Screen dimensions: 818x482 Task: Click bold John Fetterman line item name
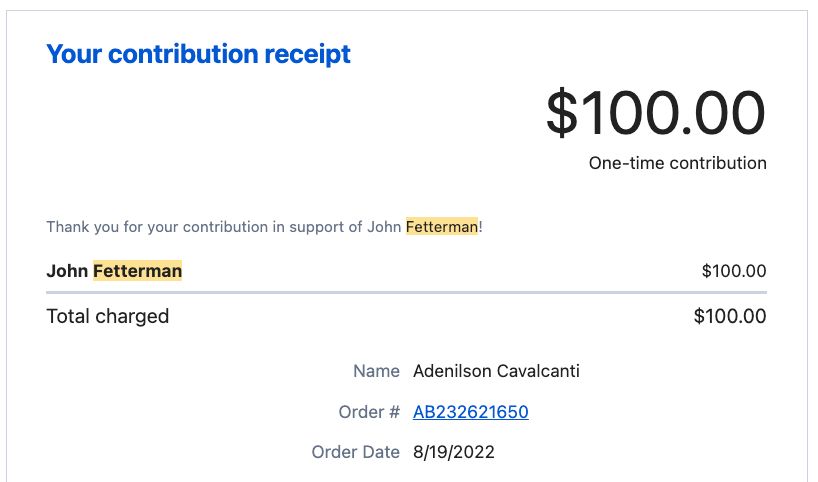point(114,271)
